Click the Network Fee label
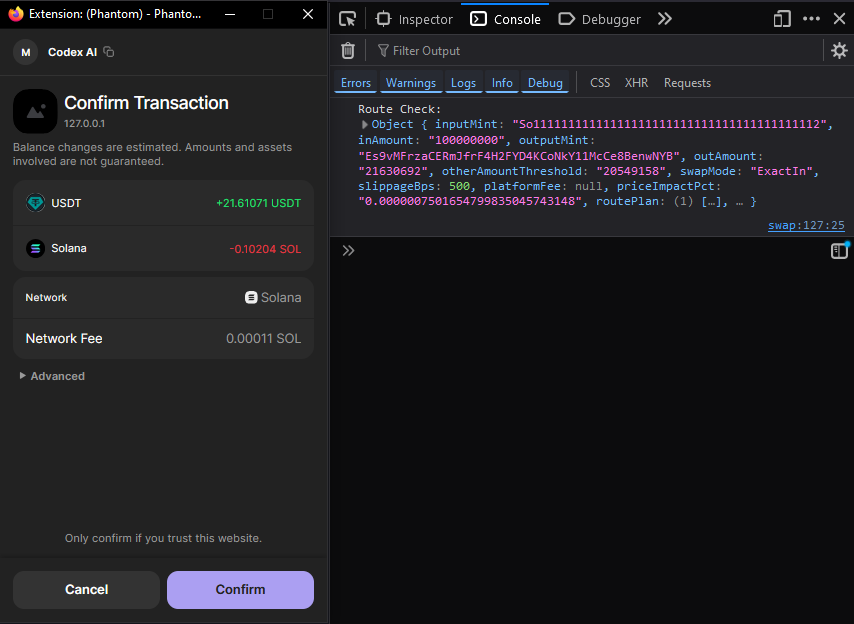854x624 pixels. click(x=64, y=339)
